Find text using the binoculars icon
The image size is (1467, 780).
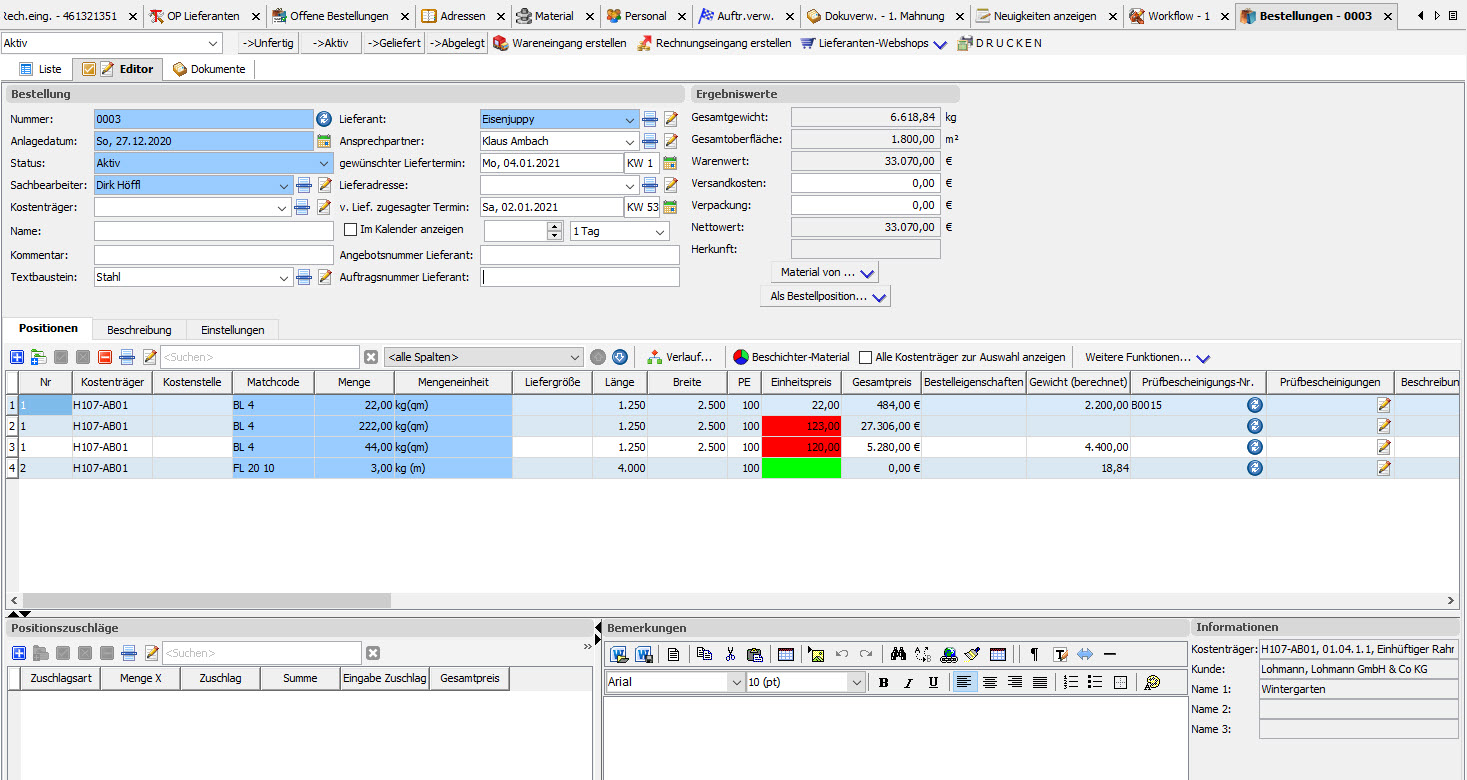[x=898, y=654]
